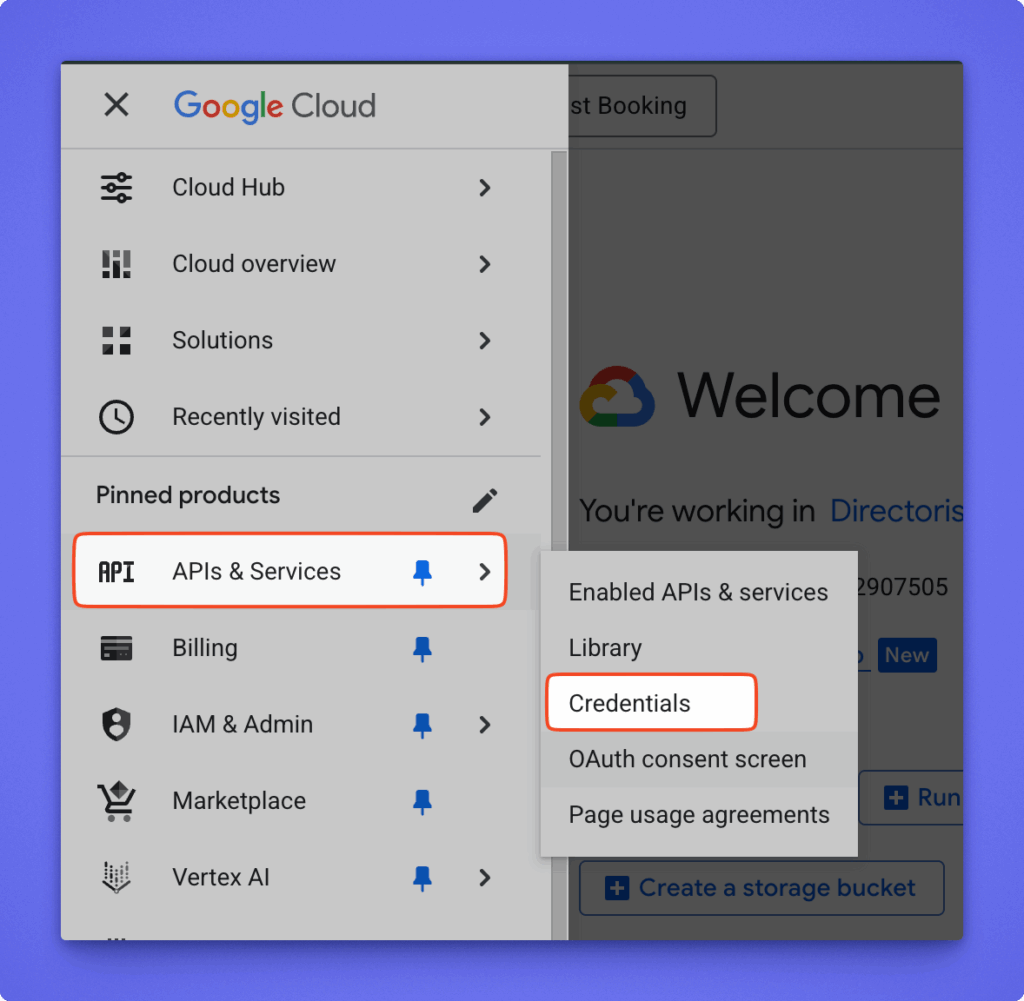The width and height of the screenshot is (1024, 1001).
Task: Click the Marketplace cart icon
Action: tap(117, 801)
